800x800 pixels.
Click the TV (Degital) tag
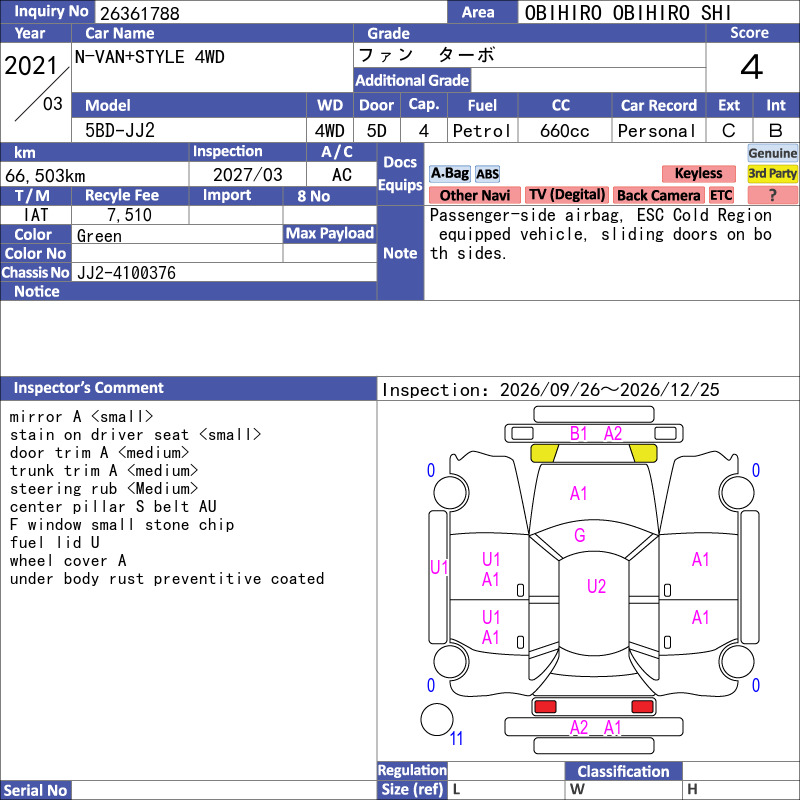pyautogui.click(x=567, y=195)
